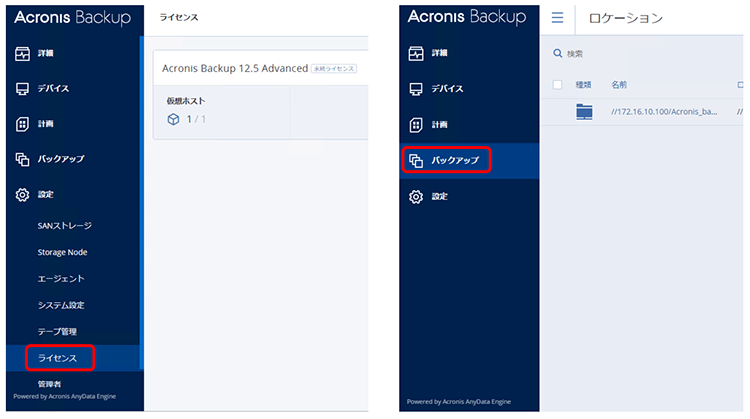
Task: Open テープ管理 settings submenu
Action: (57, 331)
